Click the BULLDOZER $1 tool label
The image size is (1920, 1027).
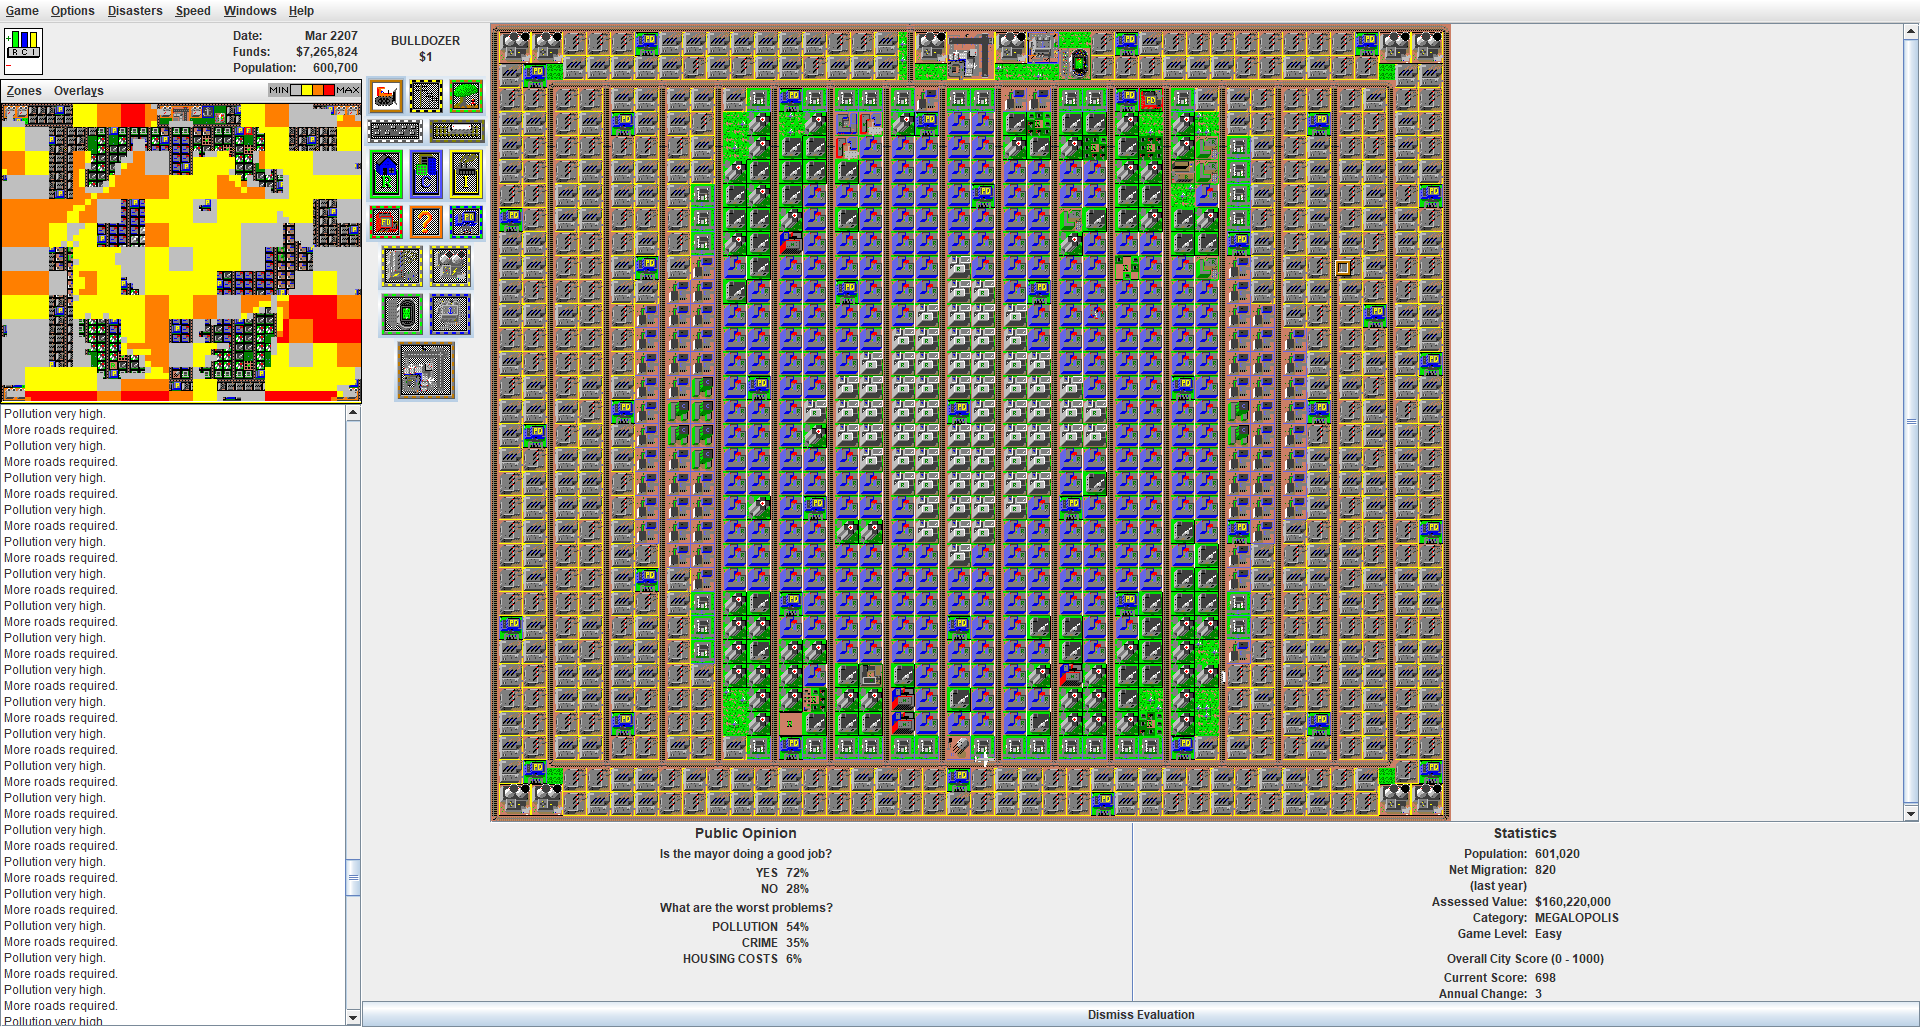click(426, 49)
